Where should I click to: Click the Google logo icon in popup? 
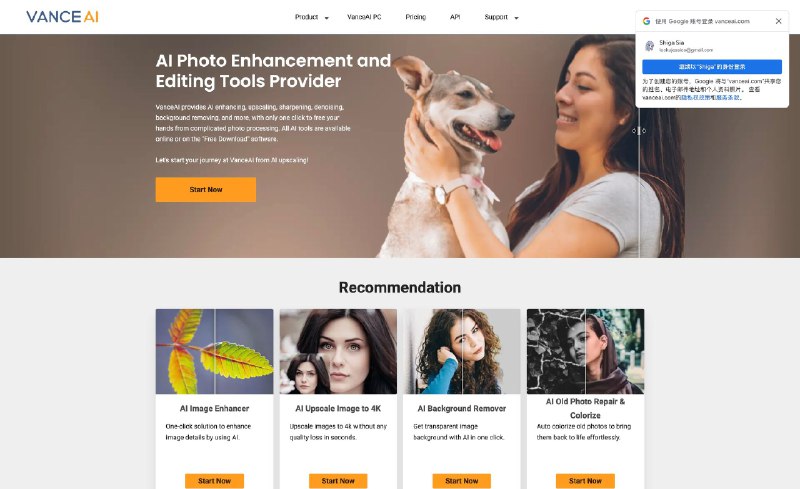tap(646, 21)
